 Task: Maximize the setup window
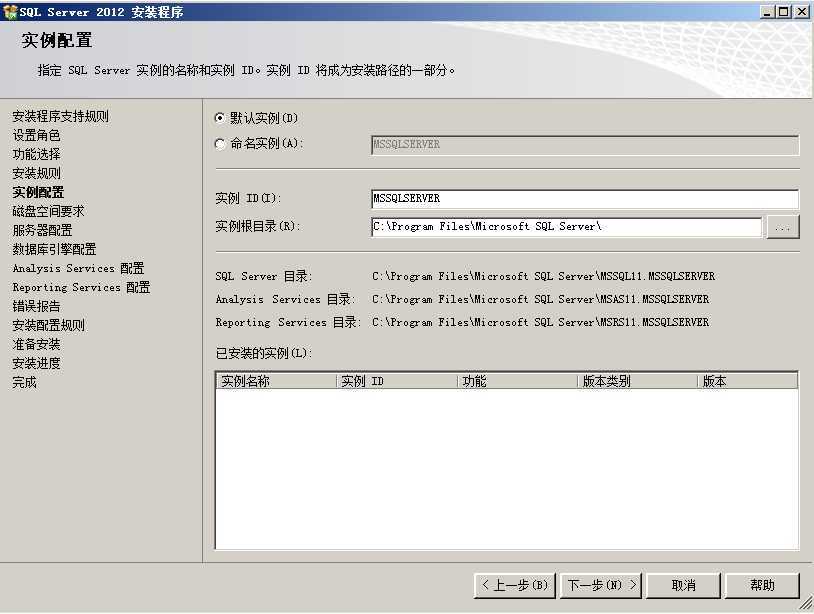point(784,11)
